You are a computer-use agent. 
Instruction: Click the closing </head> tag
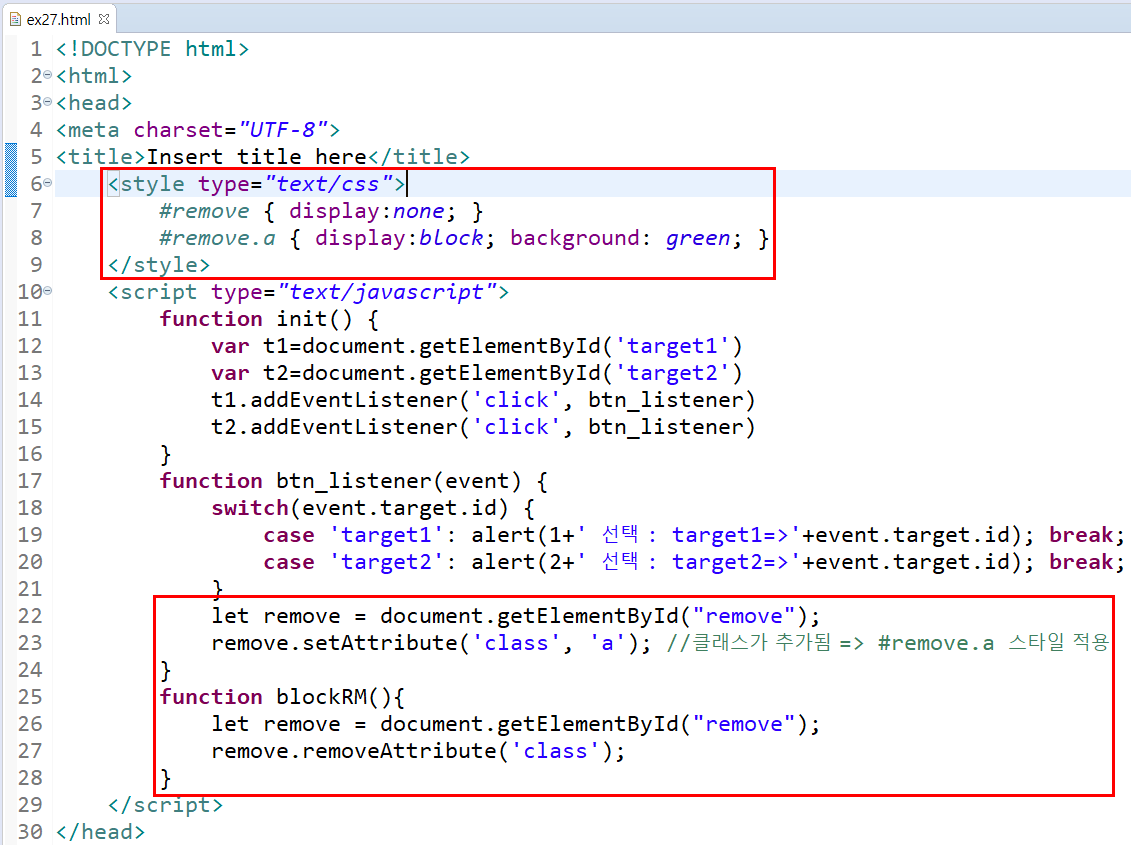[x=100, y=832]
